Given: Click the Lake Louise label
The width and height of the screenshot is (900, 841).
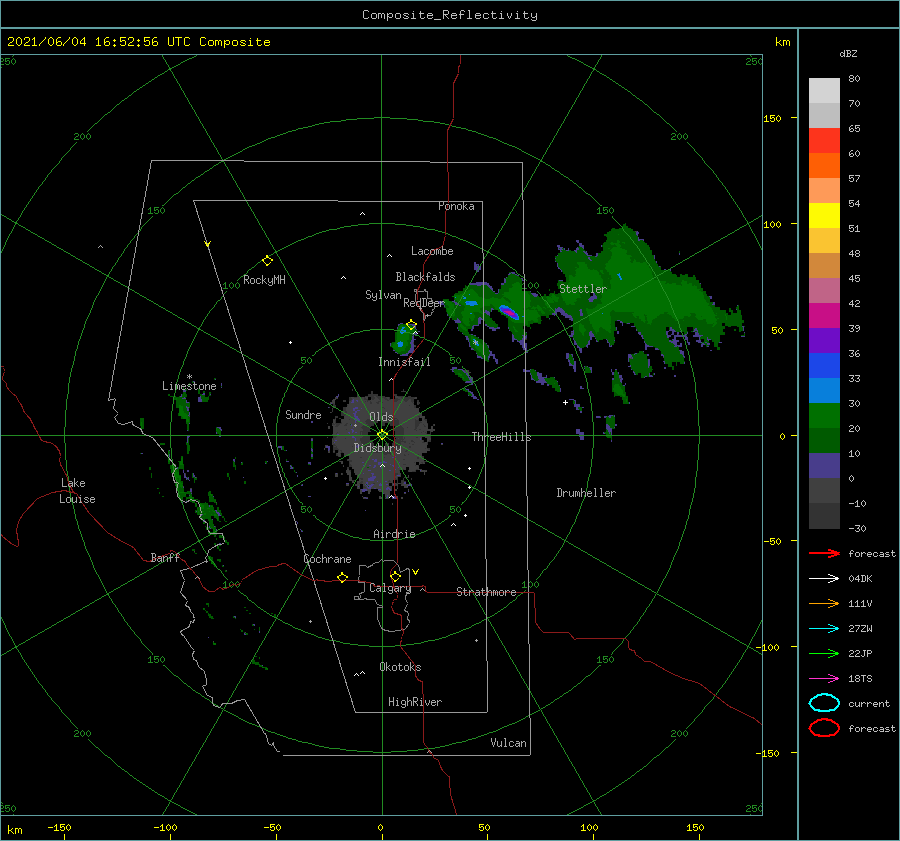Looking at the screenshot, I should coord(77,491).
